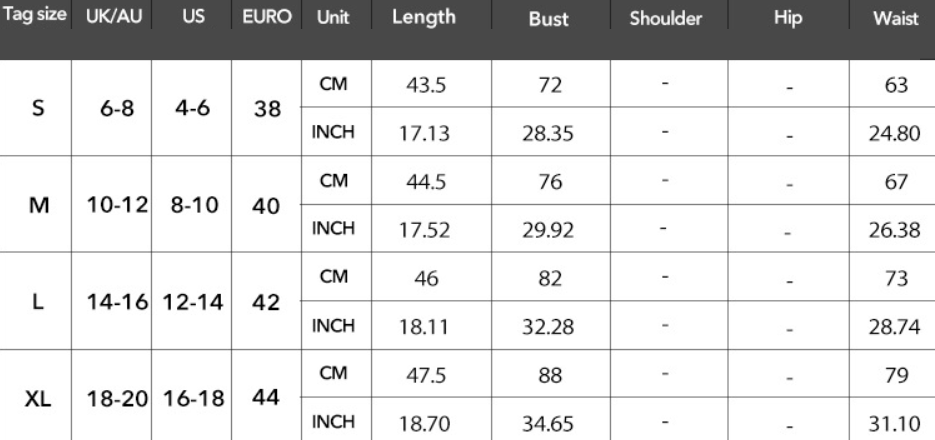The width and height of the screenshot is (935, 440).
Task: Click the Hip column header
Action: point(788,17)
